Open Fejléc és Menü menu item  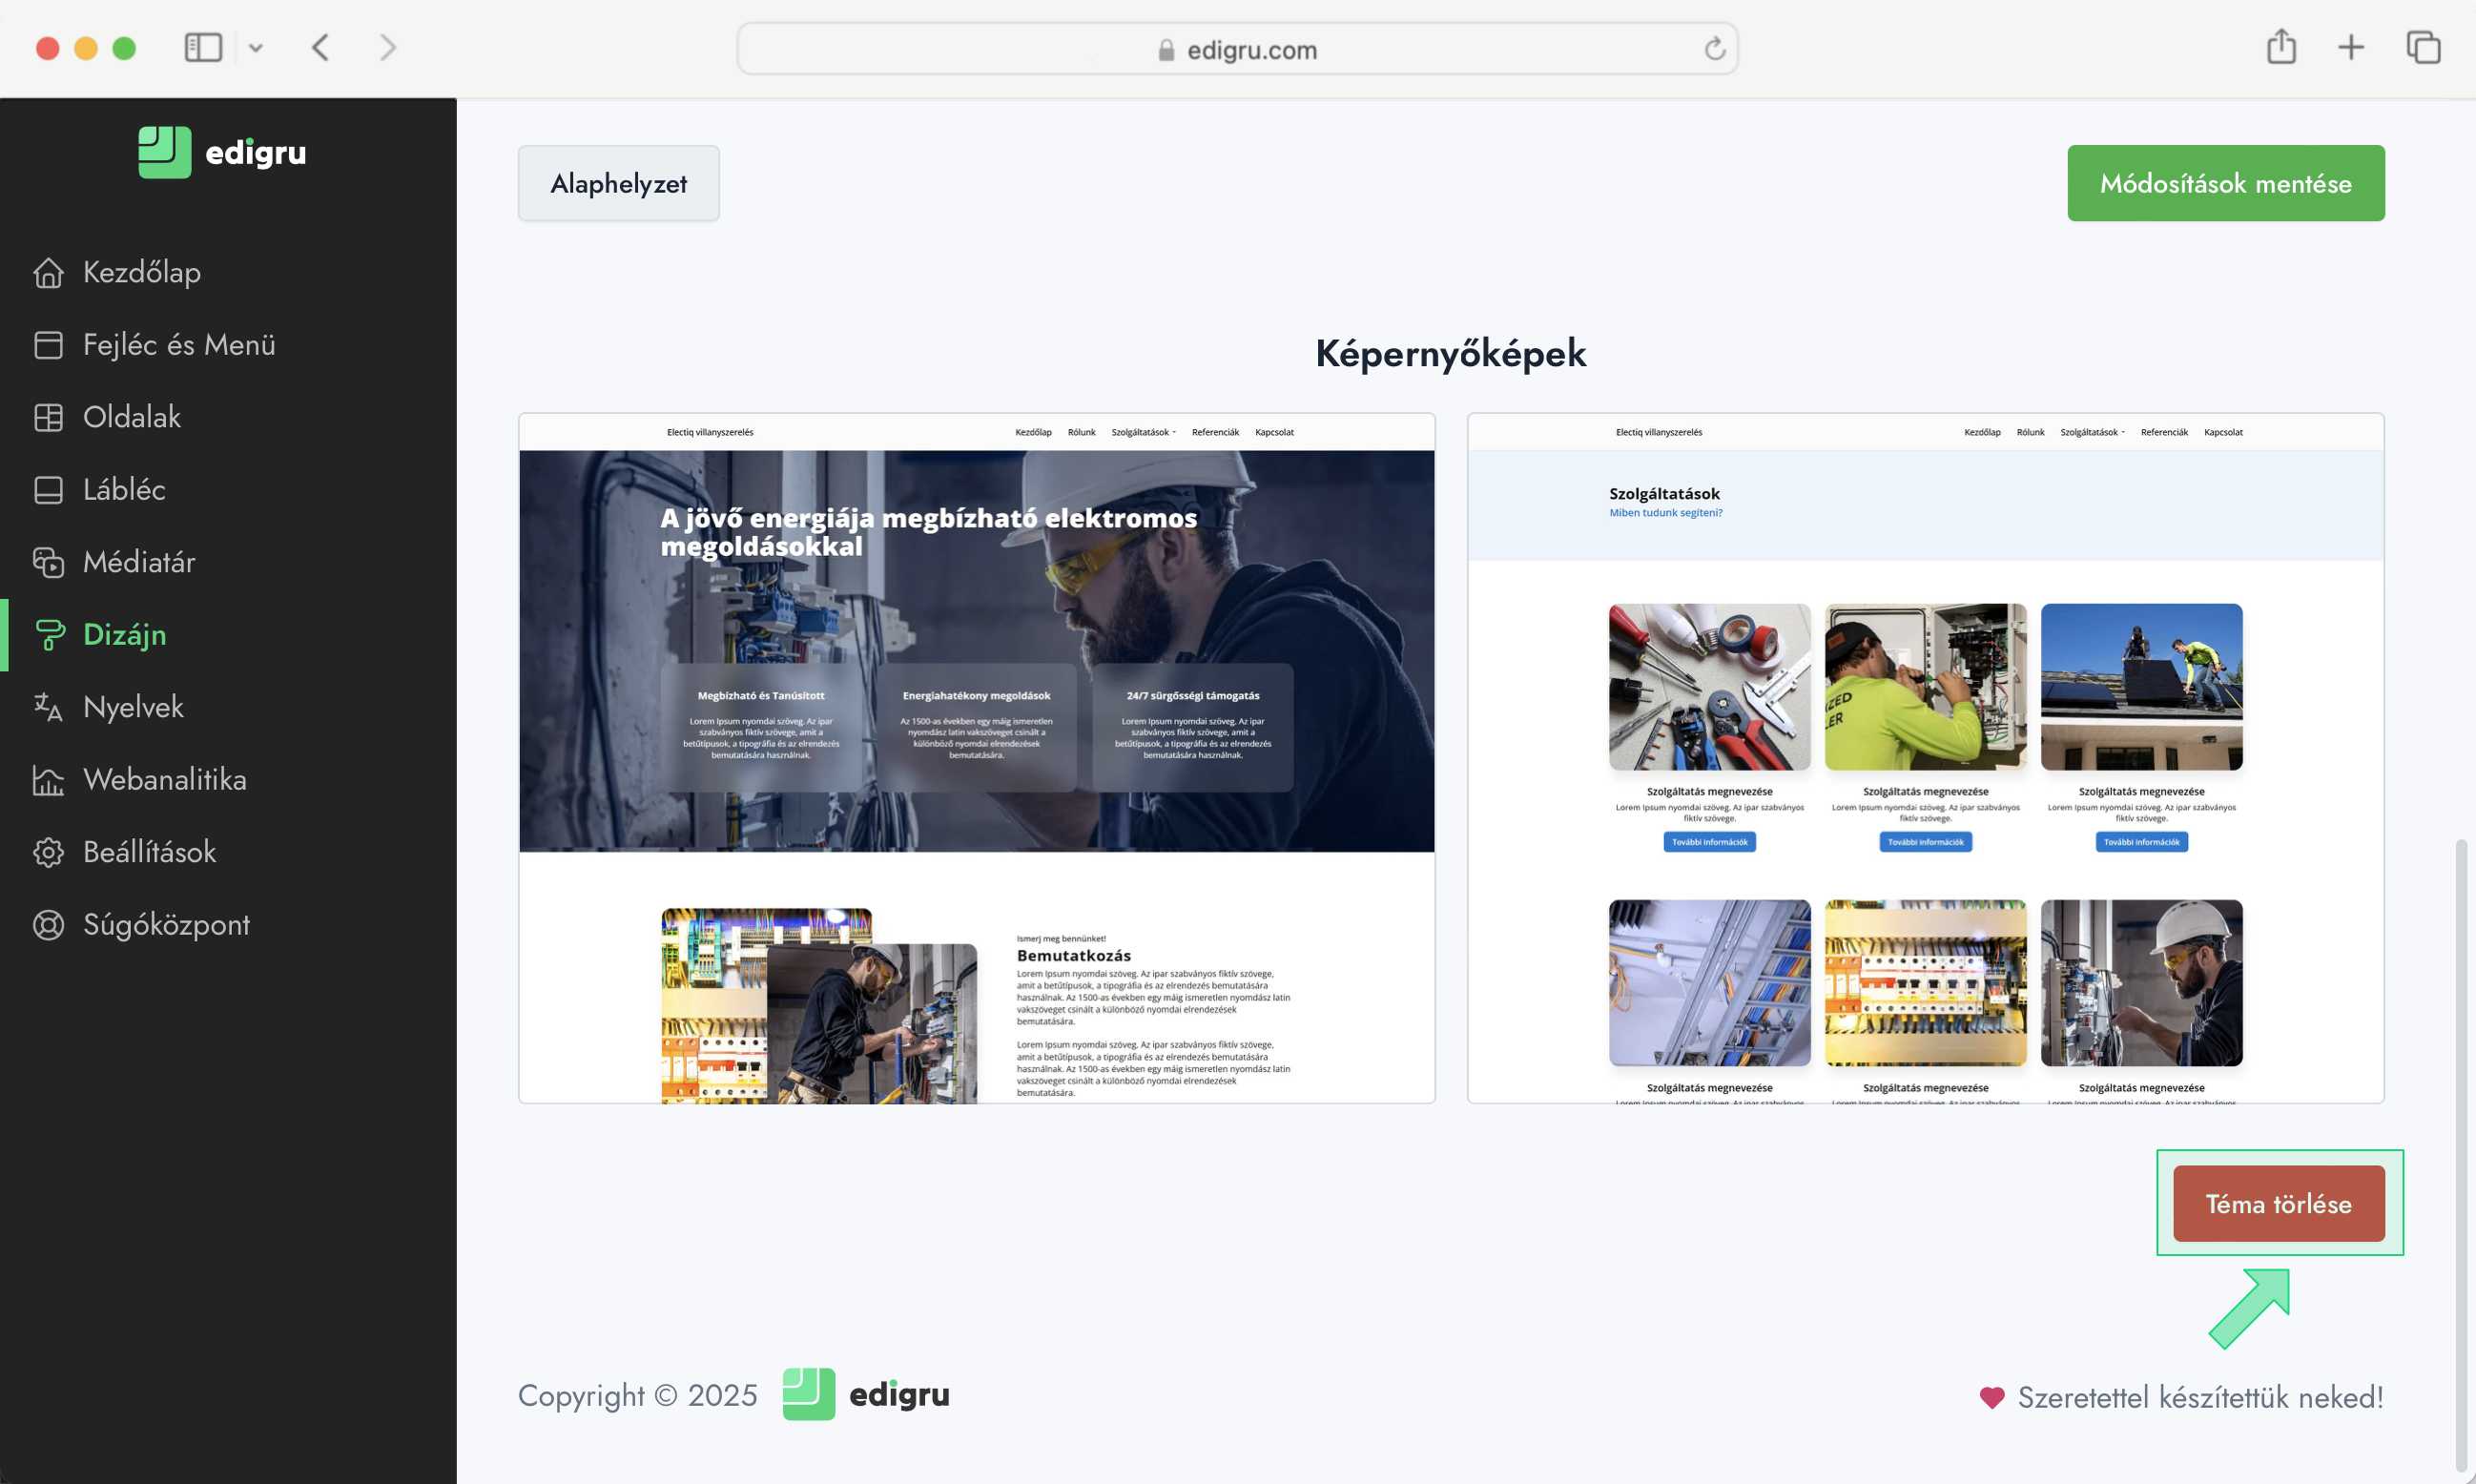point(179,345)
